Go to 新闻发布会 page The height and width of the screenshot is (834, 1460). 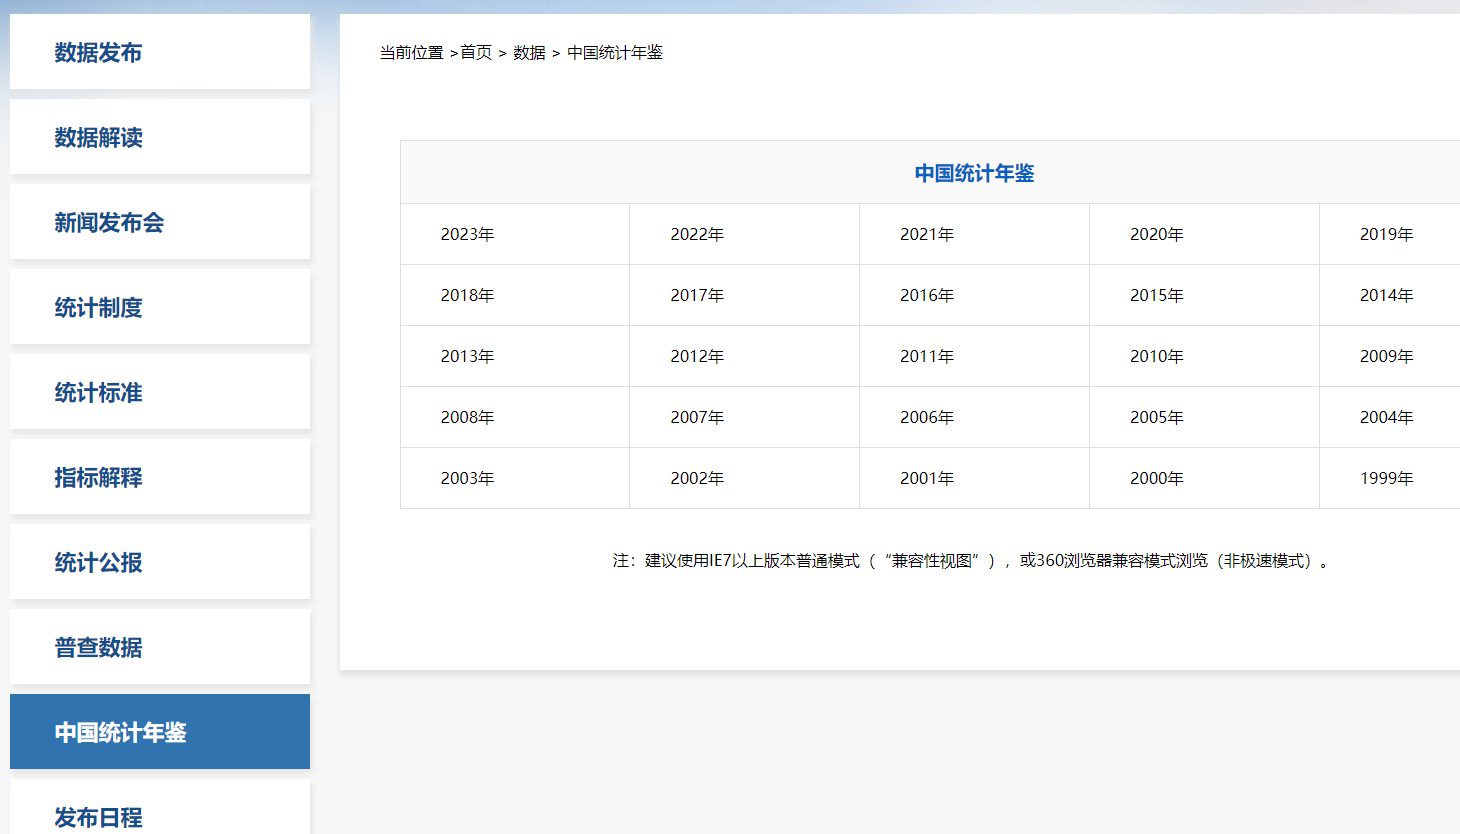coord(109,223)
